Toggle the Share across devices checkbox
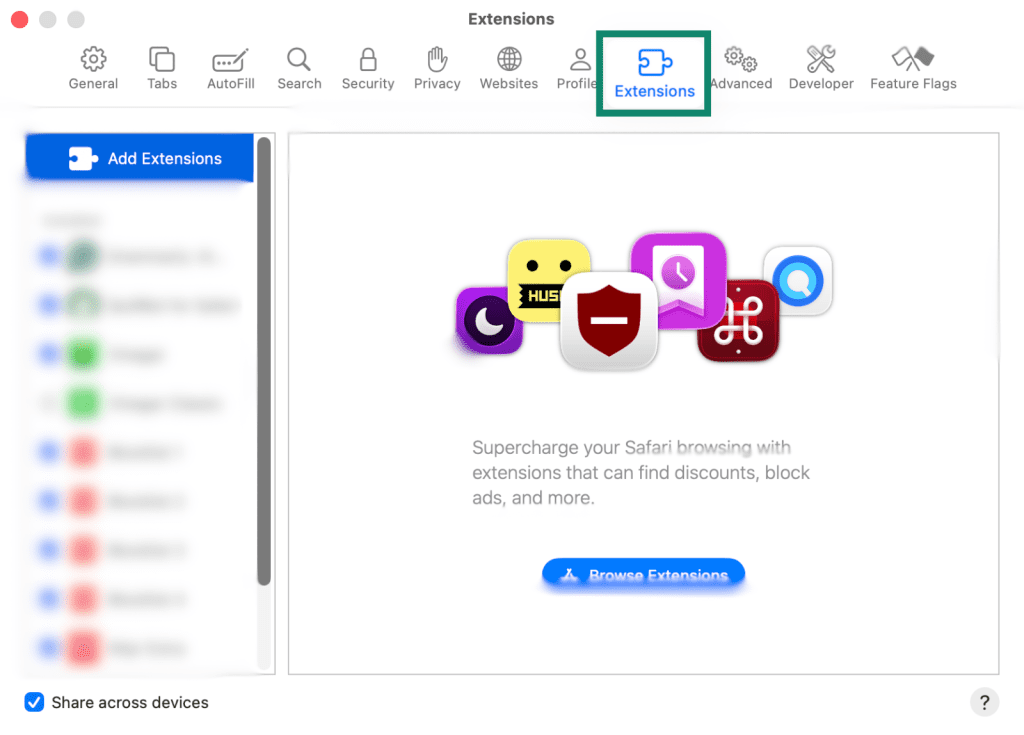Screen dimensions: 1024x735 (x=34, y=702)
